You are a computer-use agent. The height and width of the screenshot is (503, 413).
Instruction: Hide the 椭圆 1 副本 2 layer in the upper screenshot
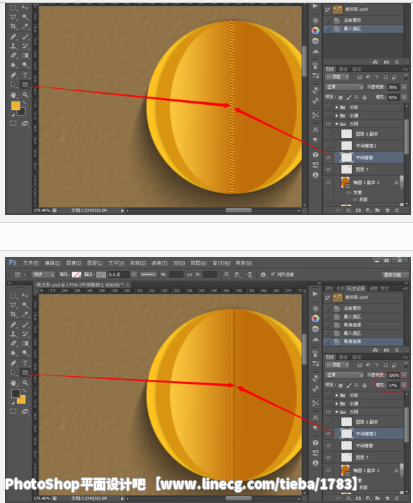(x=328, y=182)
